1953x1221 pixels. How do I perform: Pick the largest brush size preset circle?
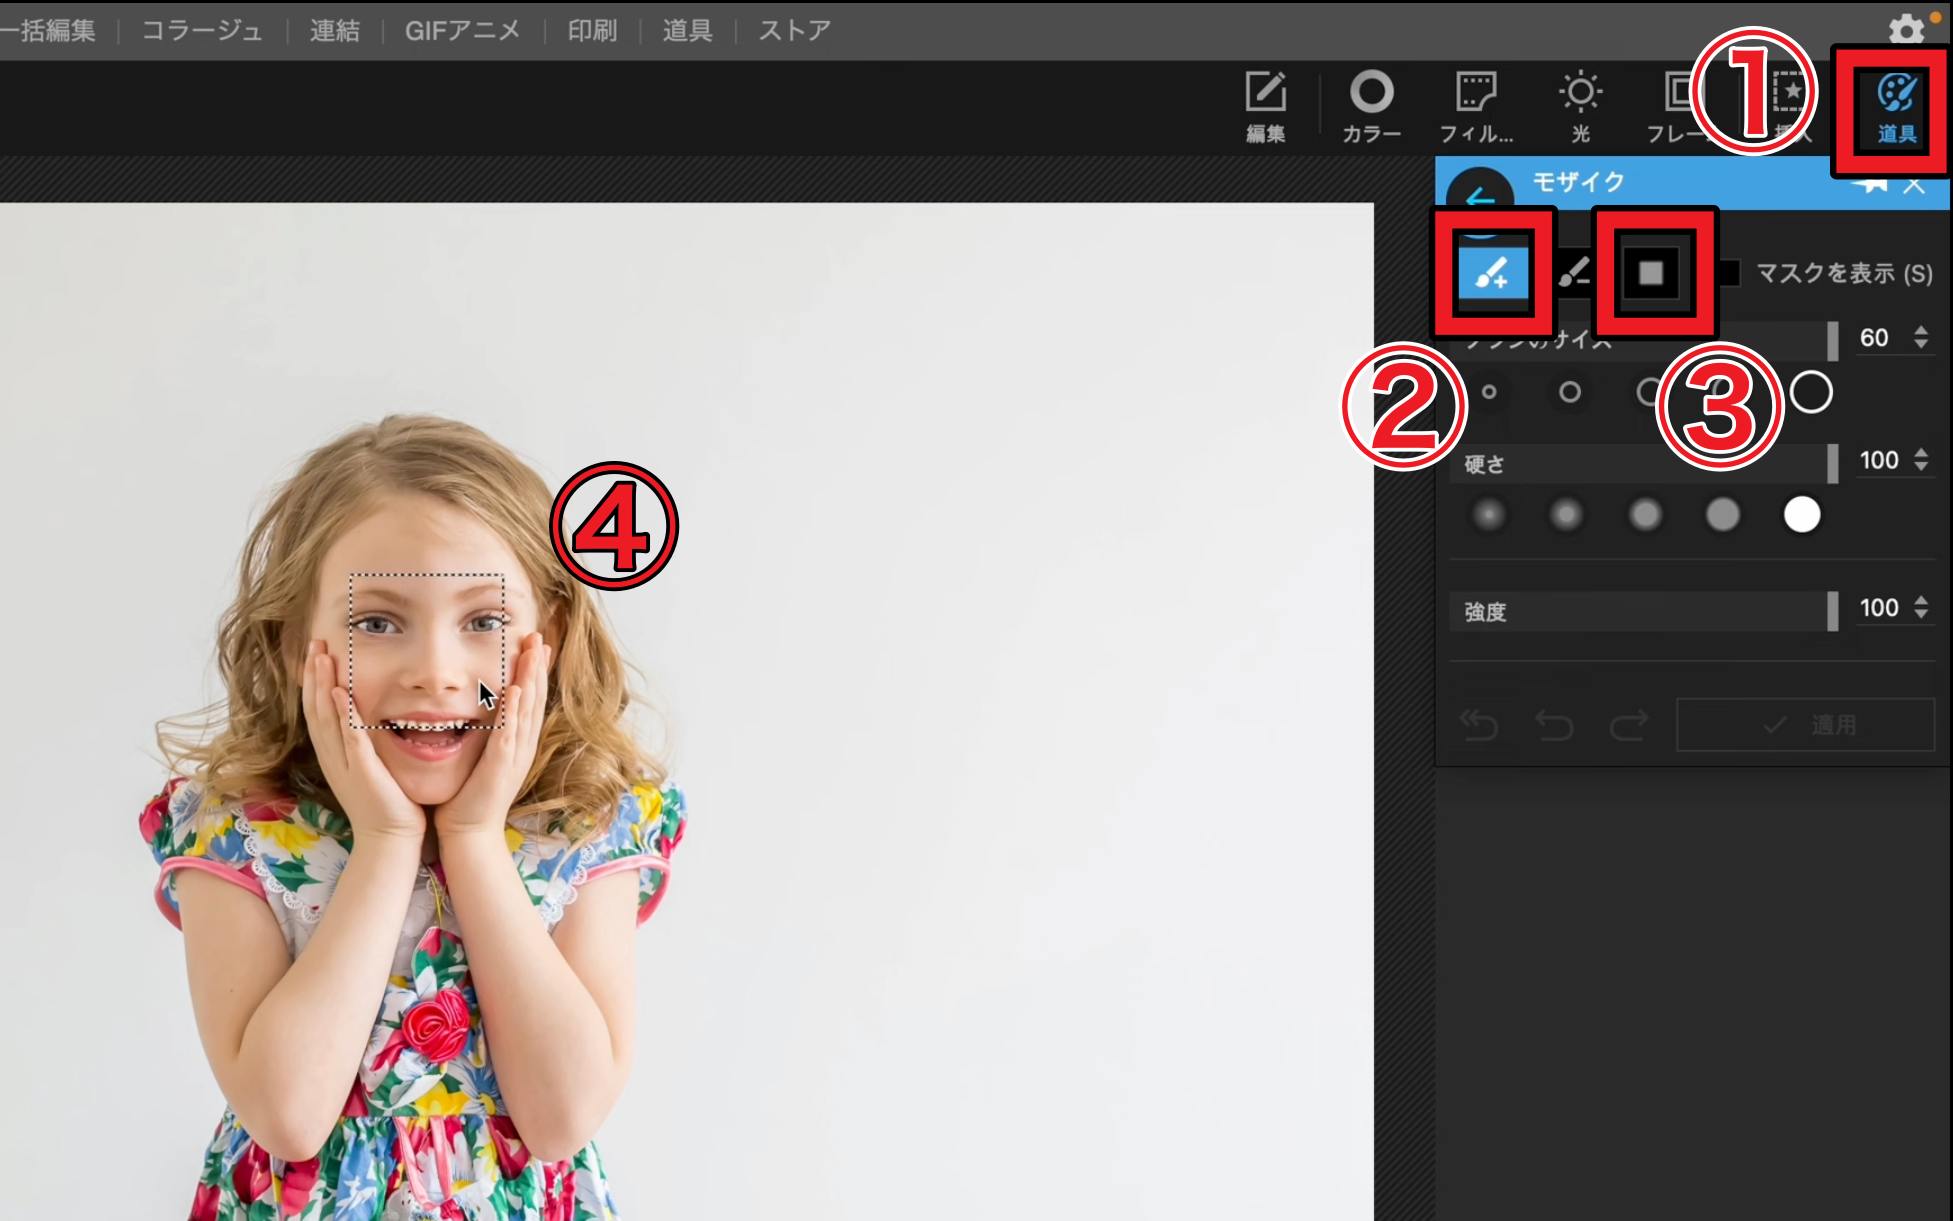click(1811, 392)
